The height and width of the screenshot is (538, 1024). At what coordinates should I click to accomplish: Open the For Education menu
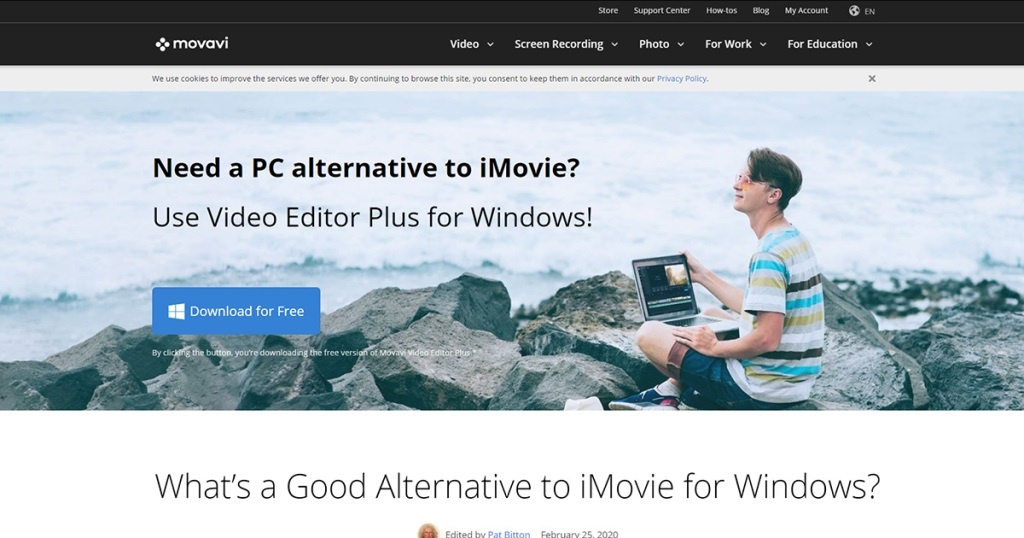click(829, 44)
